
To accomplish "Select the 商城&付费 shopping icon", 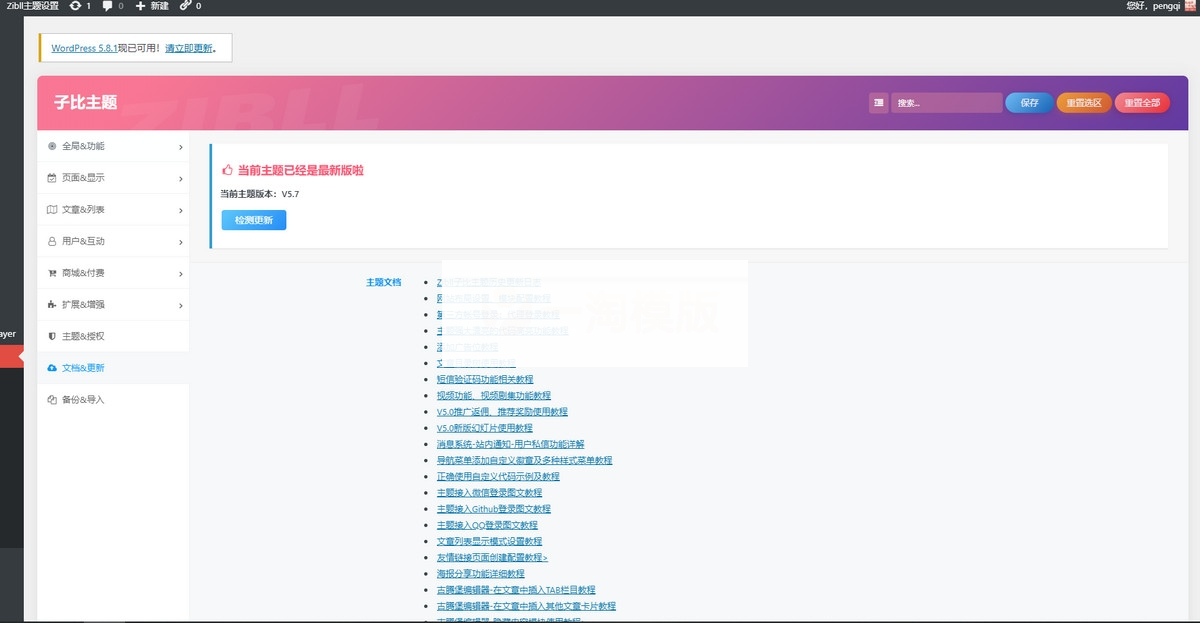I will (51, 272).
